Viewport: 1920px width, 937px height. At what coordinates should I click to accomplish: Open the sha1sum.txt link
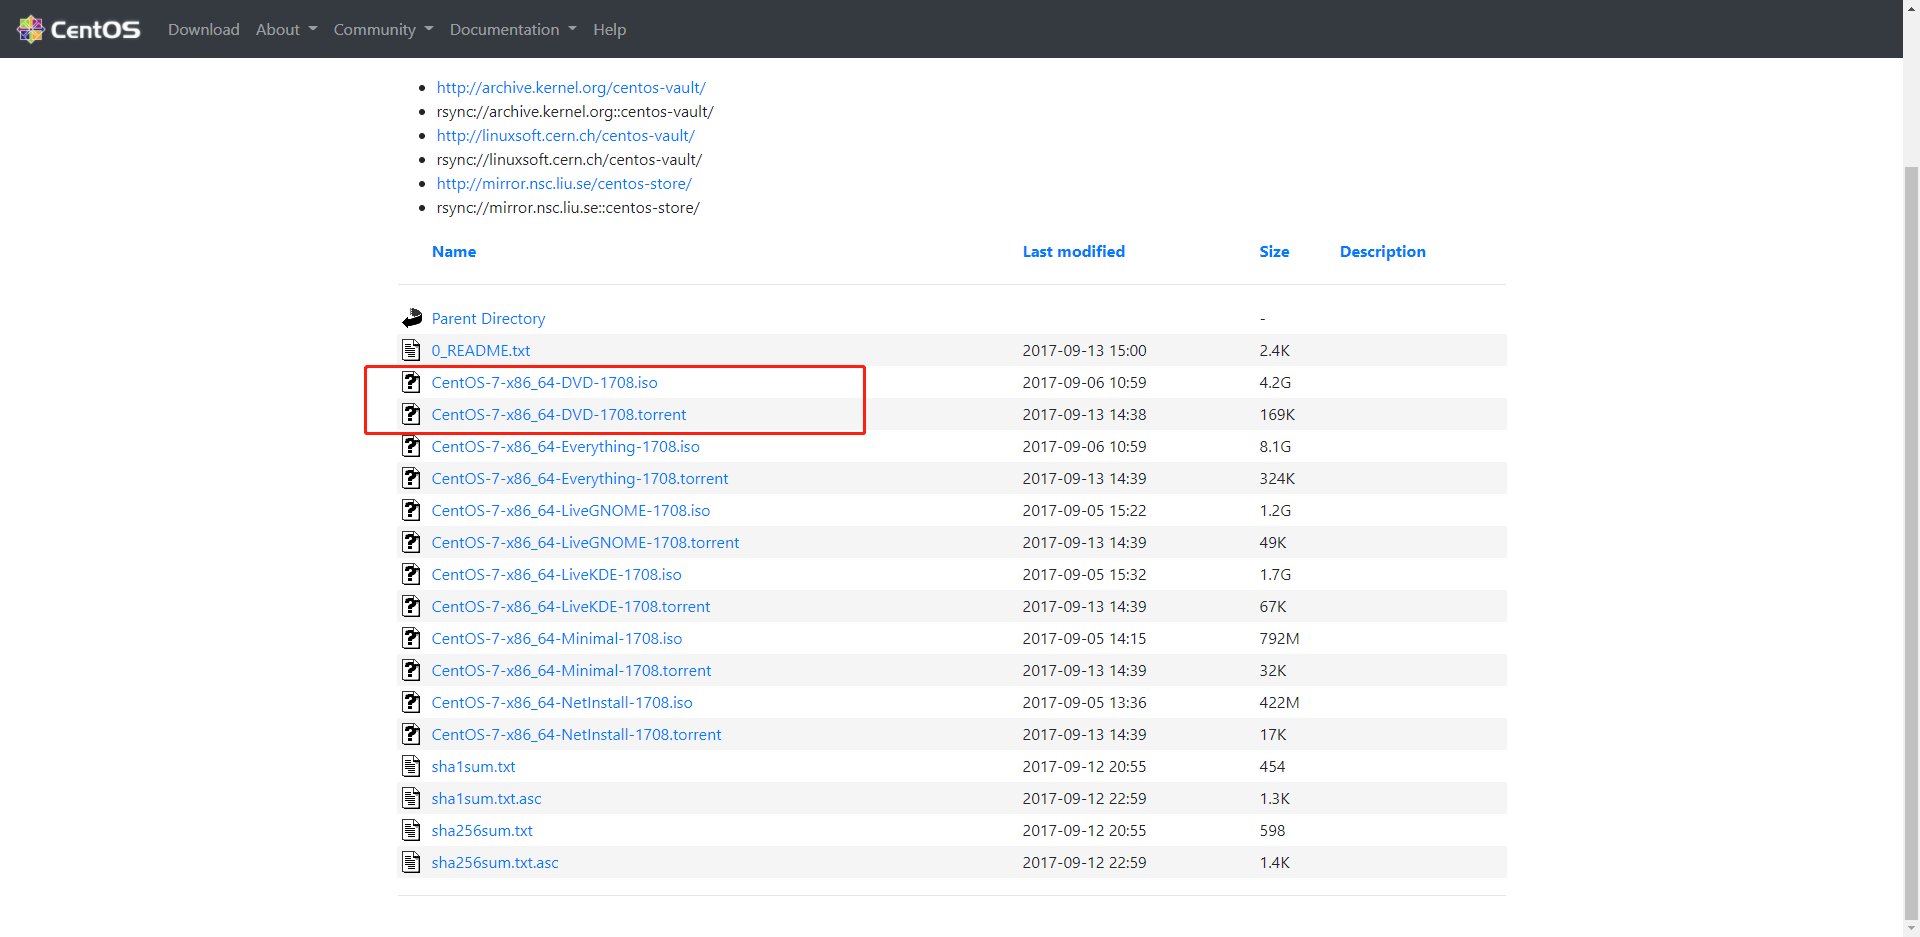(x=474, y=766)
